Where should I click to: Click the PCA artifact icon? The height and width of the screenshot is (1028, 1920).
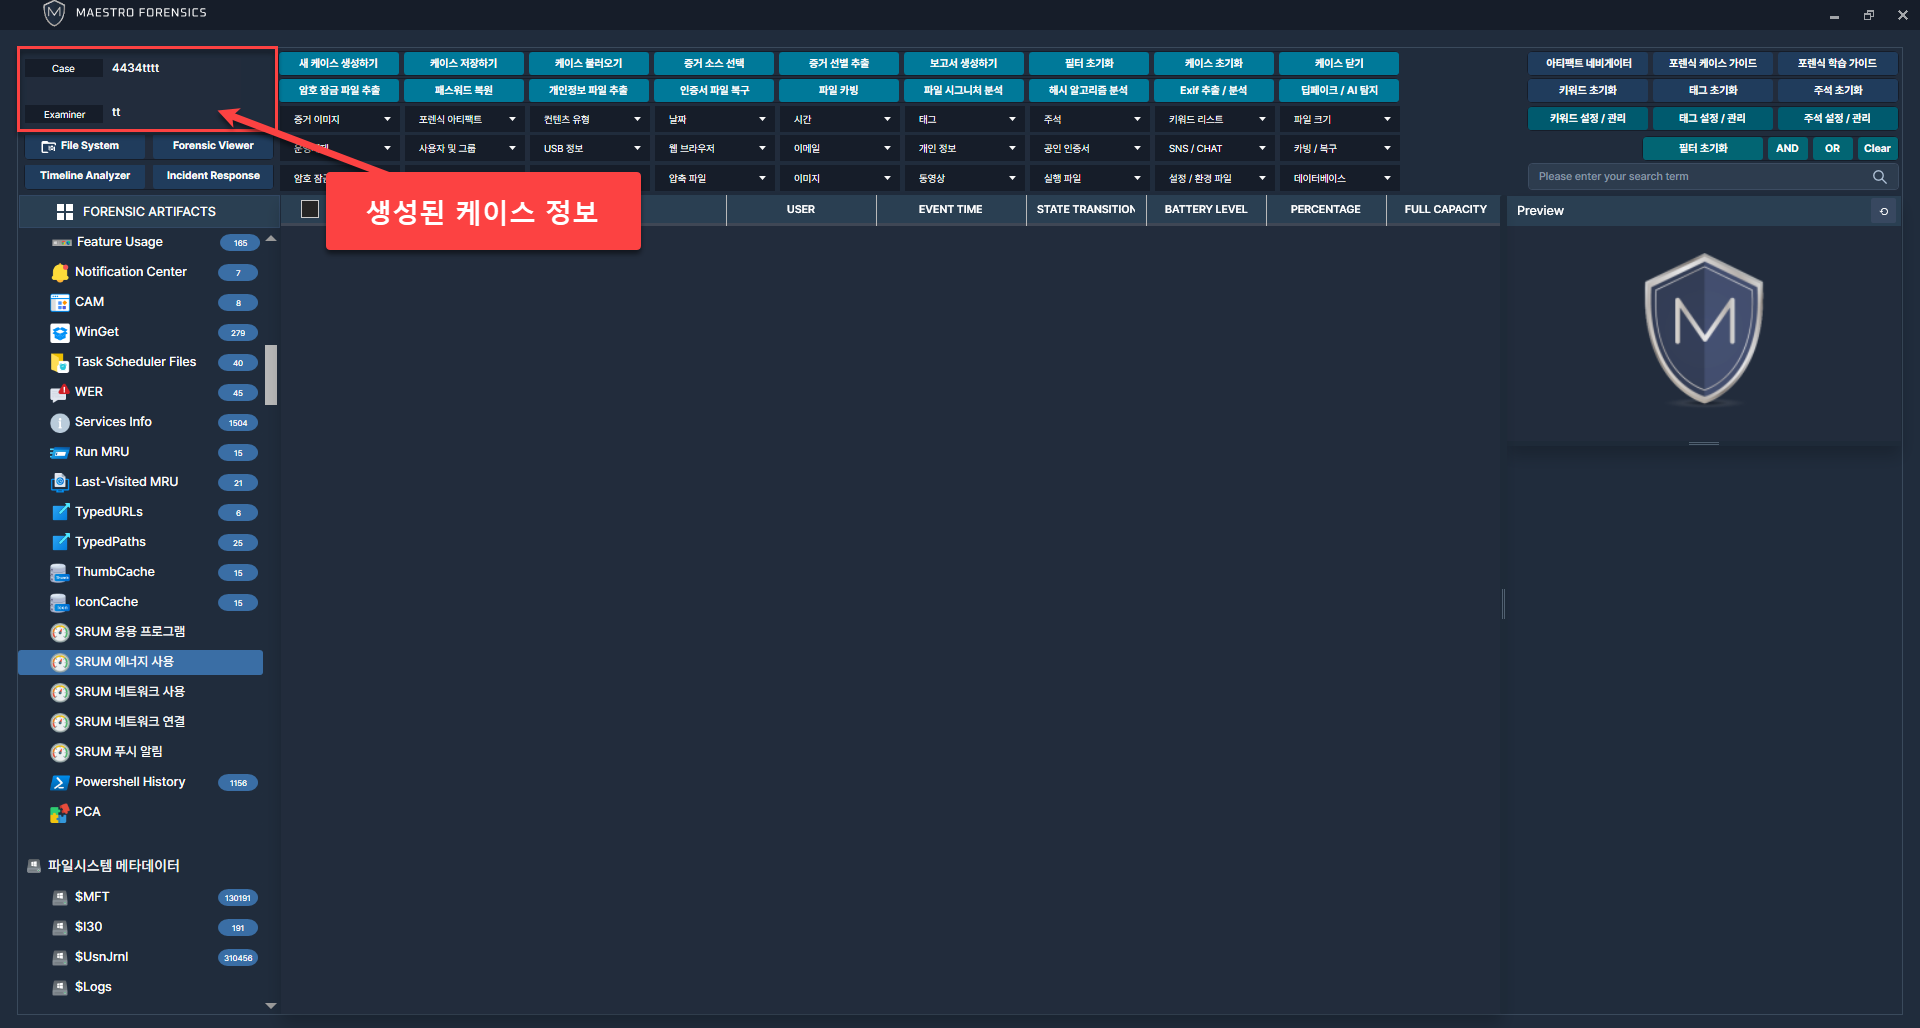[x=60, y=812]
